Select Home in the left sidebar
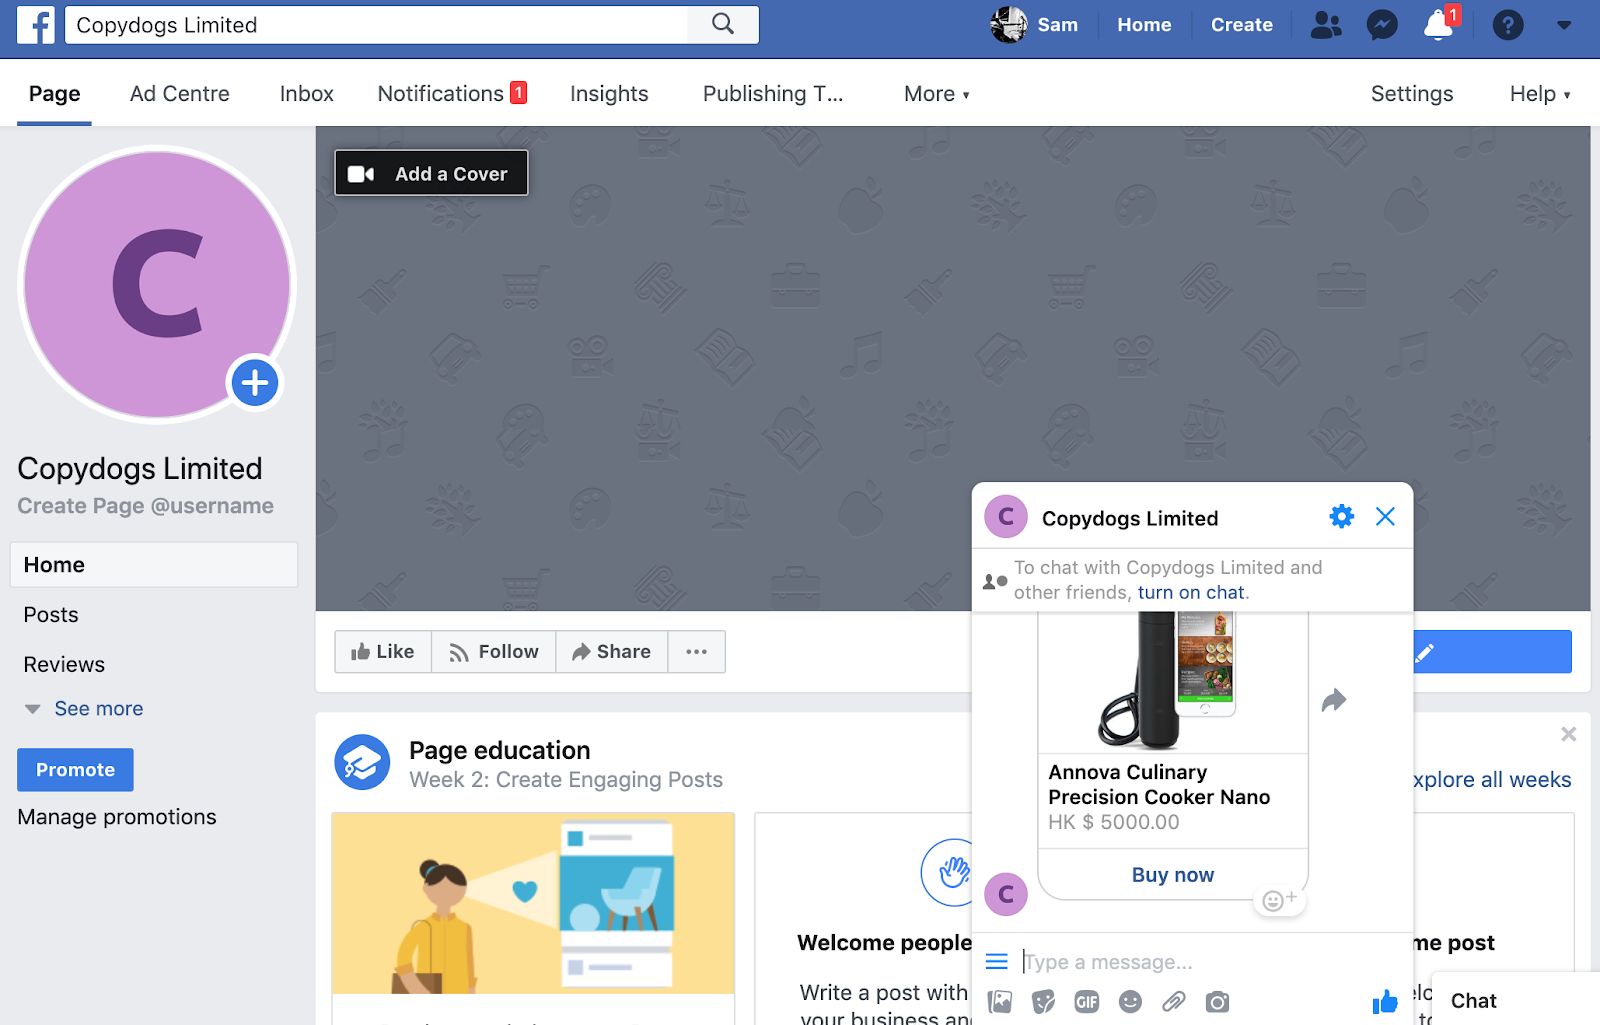 tap(154, 565)
